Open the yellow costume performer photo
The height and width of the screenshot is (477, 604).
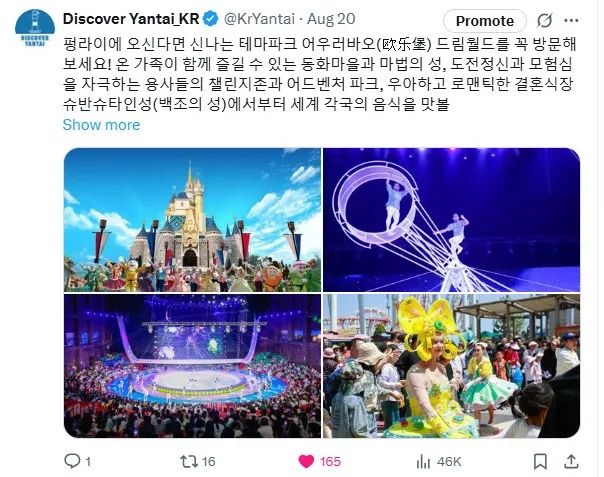pyautogui.click(x=451, y=366)
